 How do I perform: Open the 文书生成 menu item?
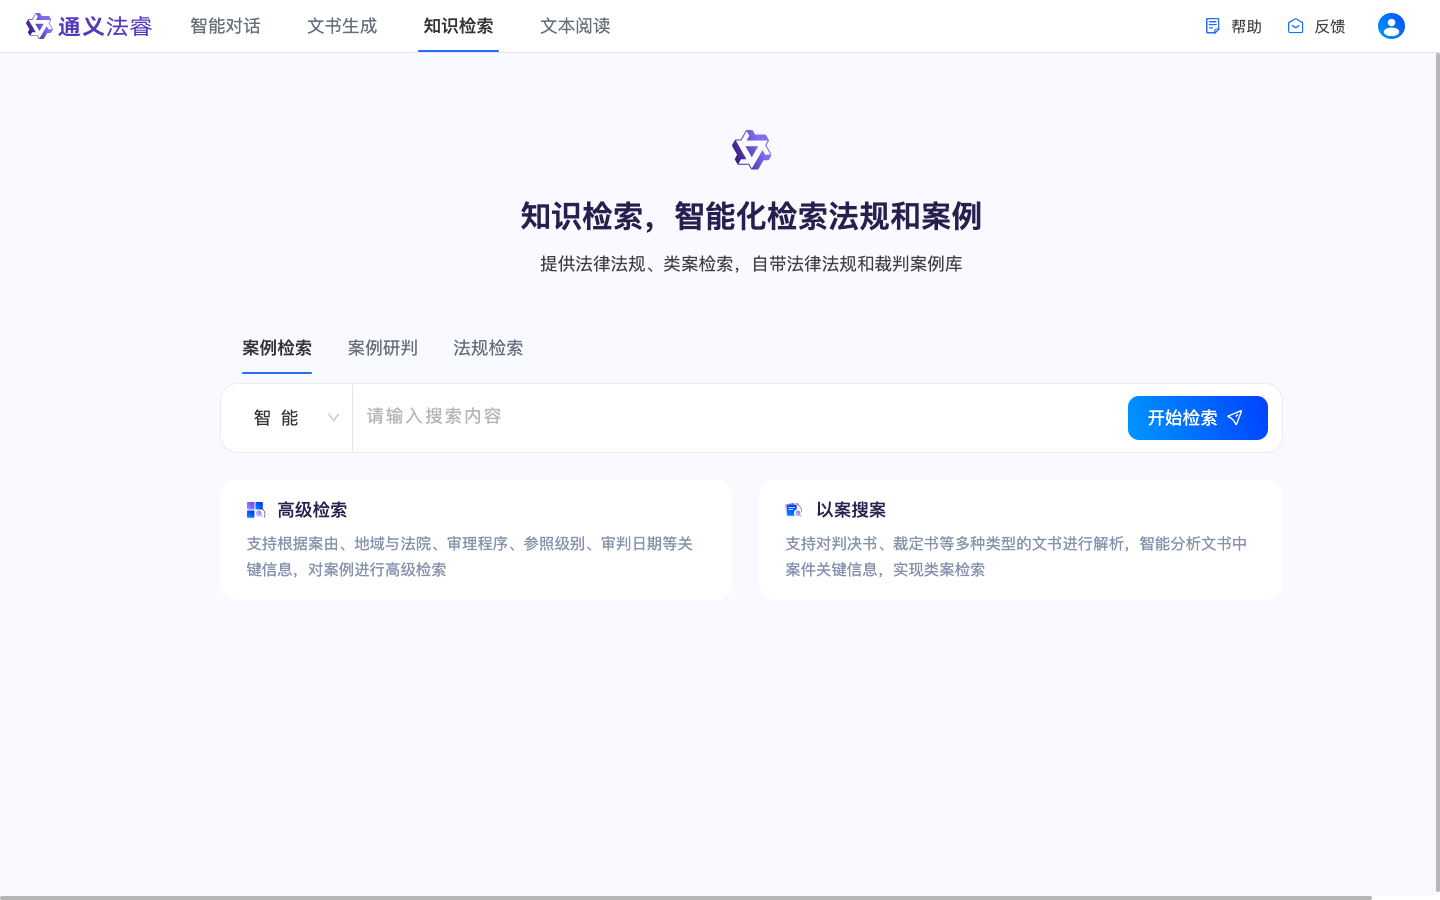pyautogui.click(x=342, y=26)
